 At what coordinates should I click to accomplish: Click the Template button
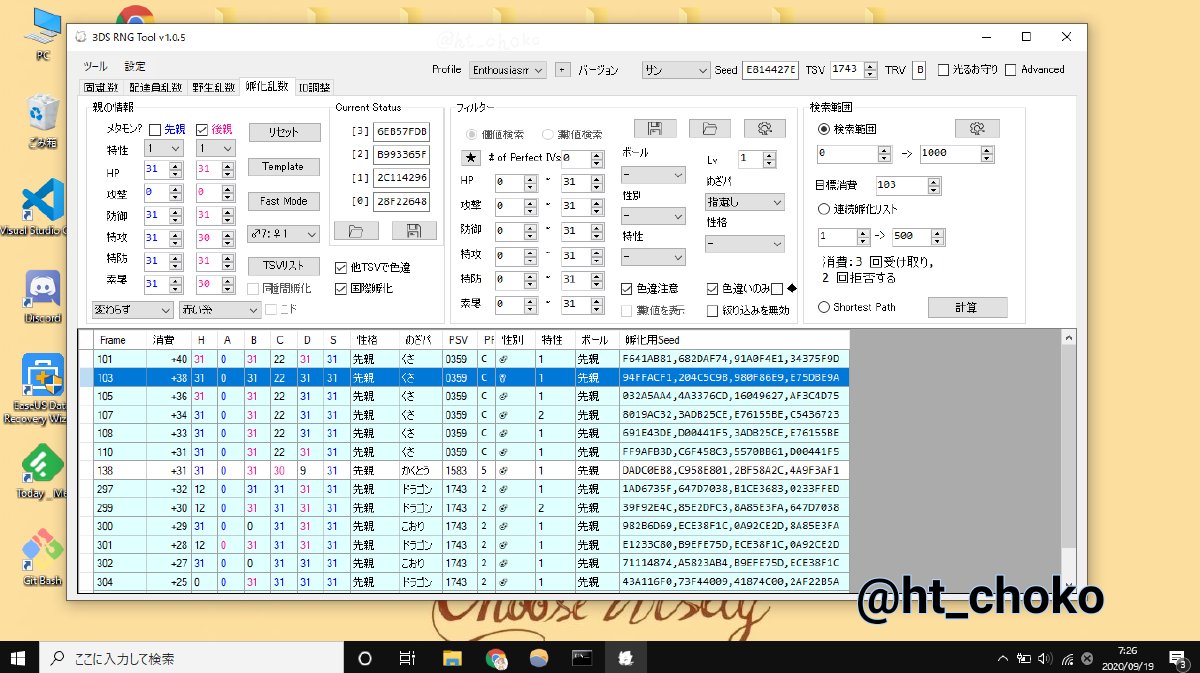tap(284, 167)
